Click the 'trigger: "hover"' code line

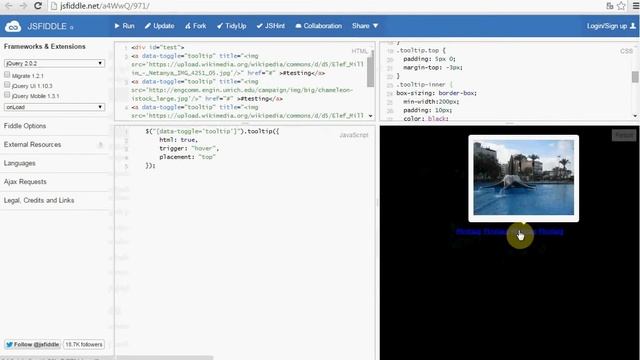[189, 148]
